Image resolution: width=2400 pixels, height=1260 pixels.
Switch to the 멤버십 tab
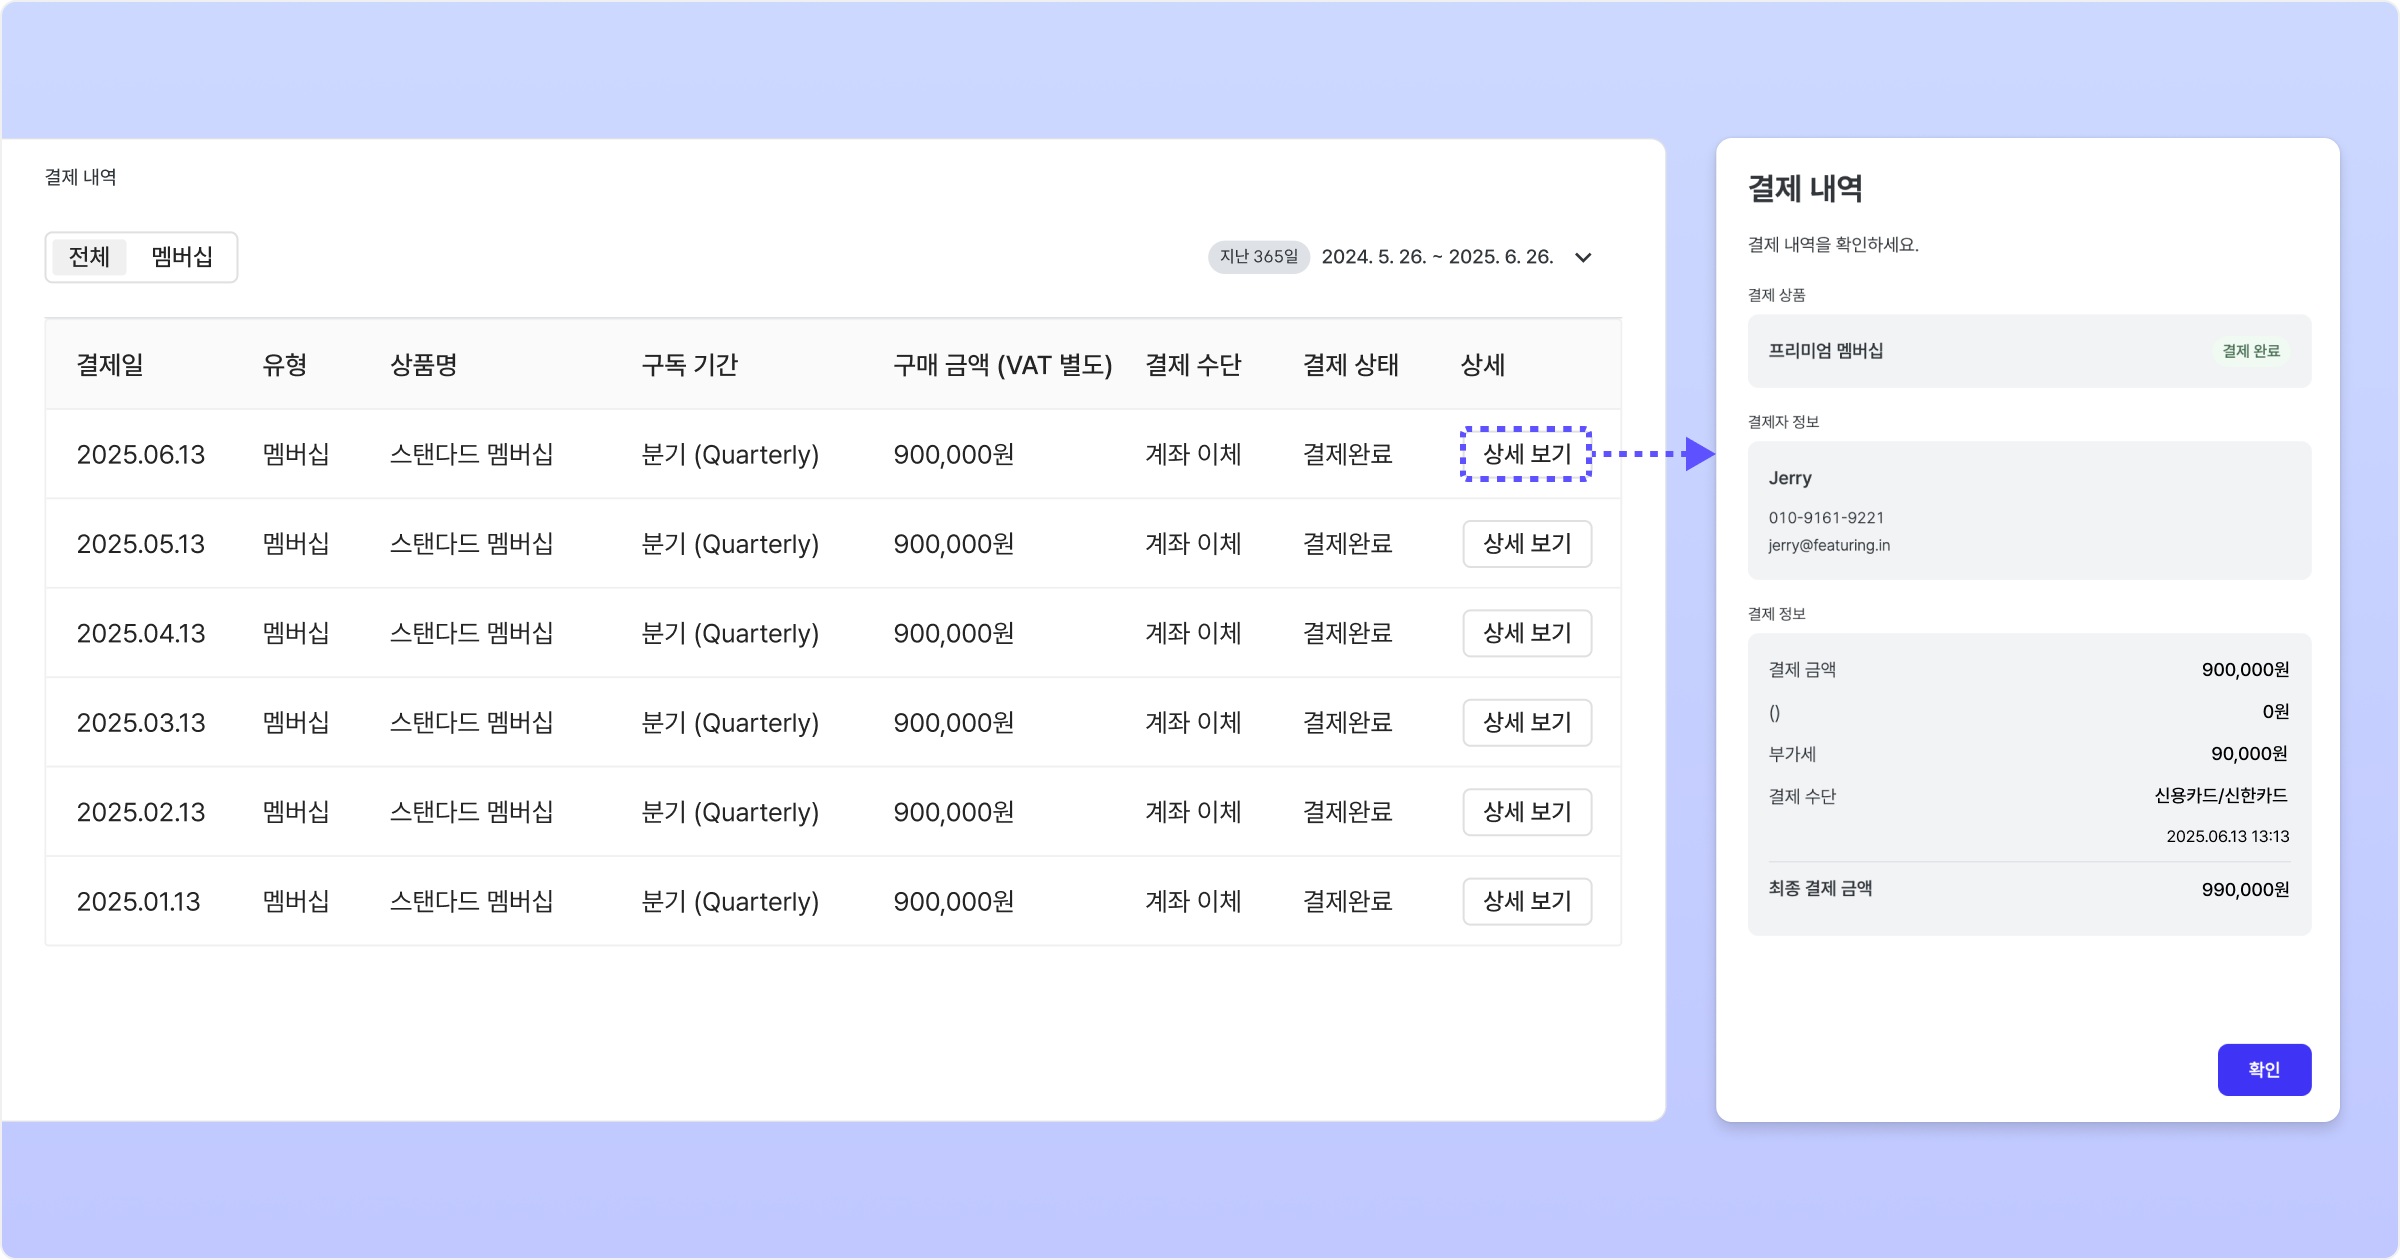tap(182, 257)
